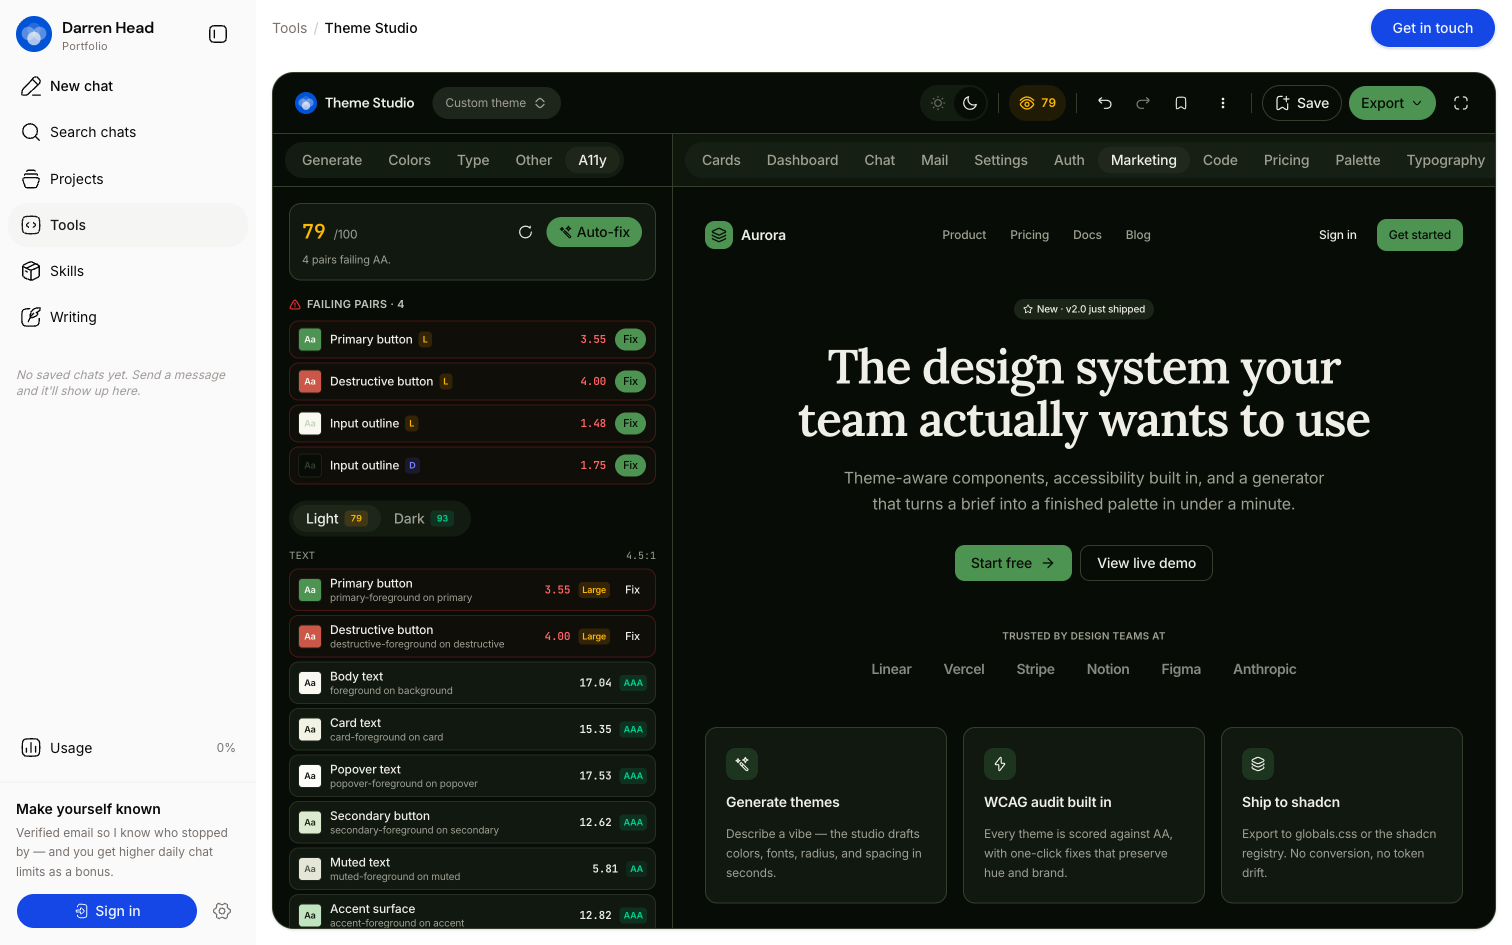Click the Aurora logo icon

pyautogui.click(x=719, y=235)
